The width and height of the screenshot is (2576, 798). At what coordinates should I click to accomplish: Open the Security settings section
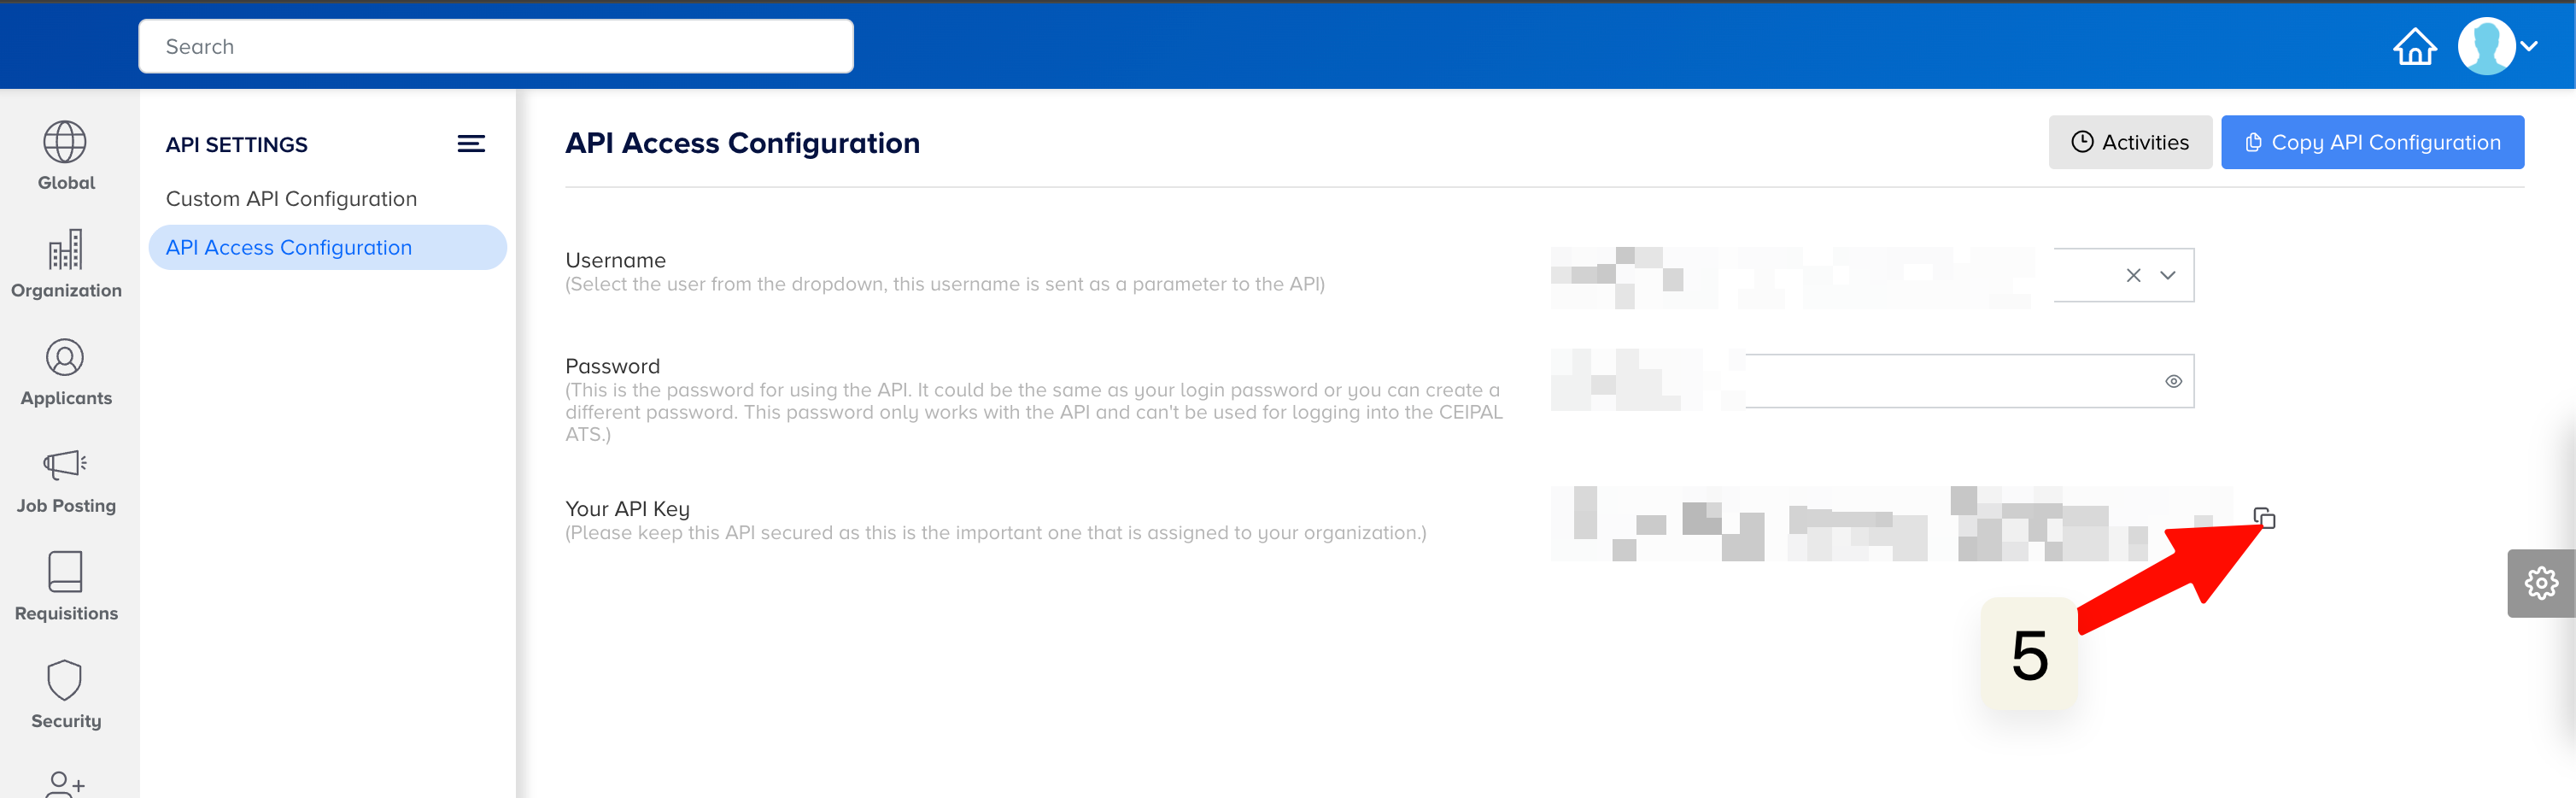click(66, 695)
